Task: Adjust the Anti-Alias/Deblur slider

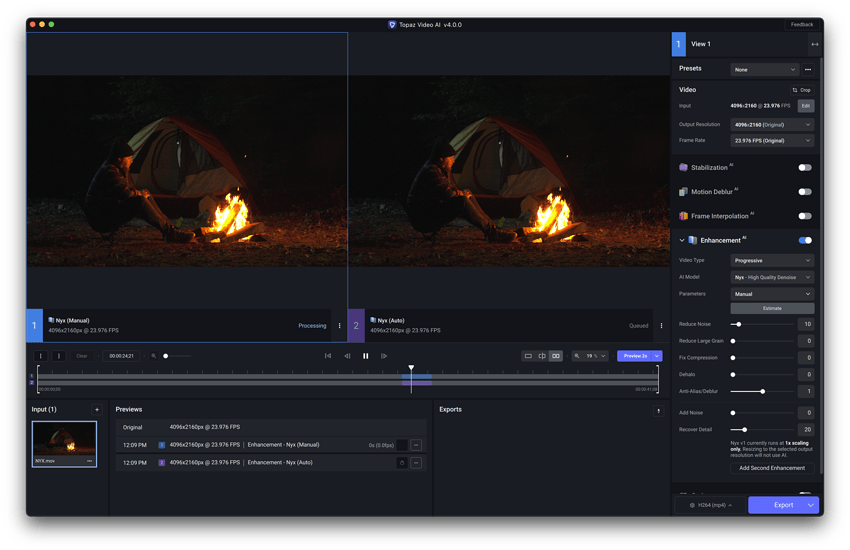Action: pyautogui.click(x=763, y=391)
